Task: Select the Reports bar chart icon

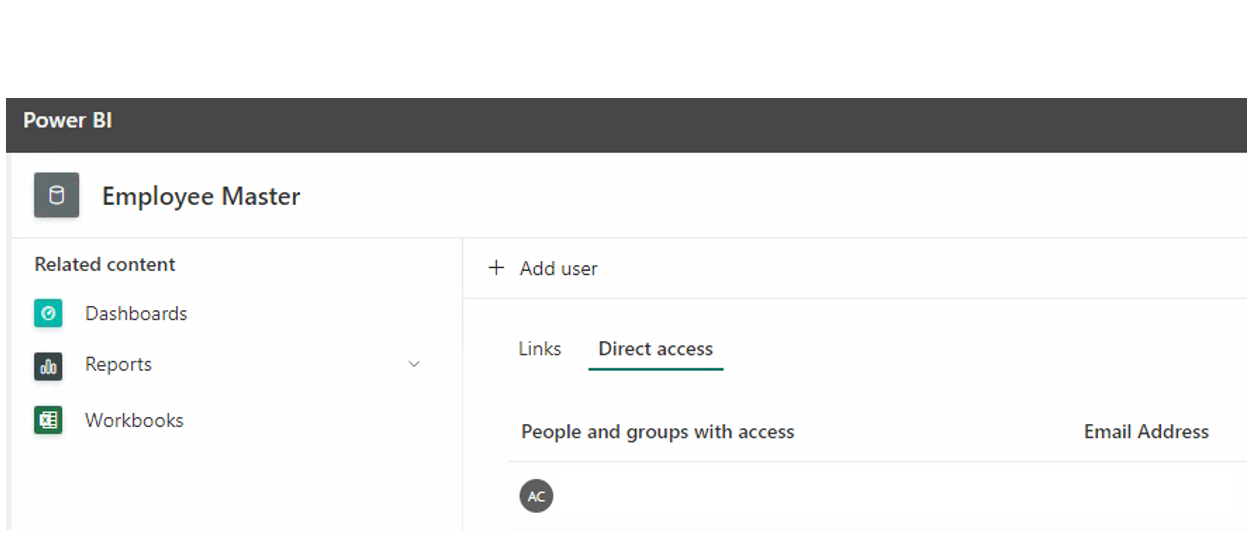Action: coord(48,366)
